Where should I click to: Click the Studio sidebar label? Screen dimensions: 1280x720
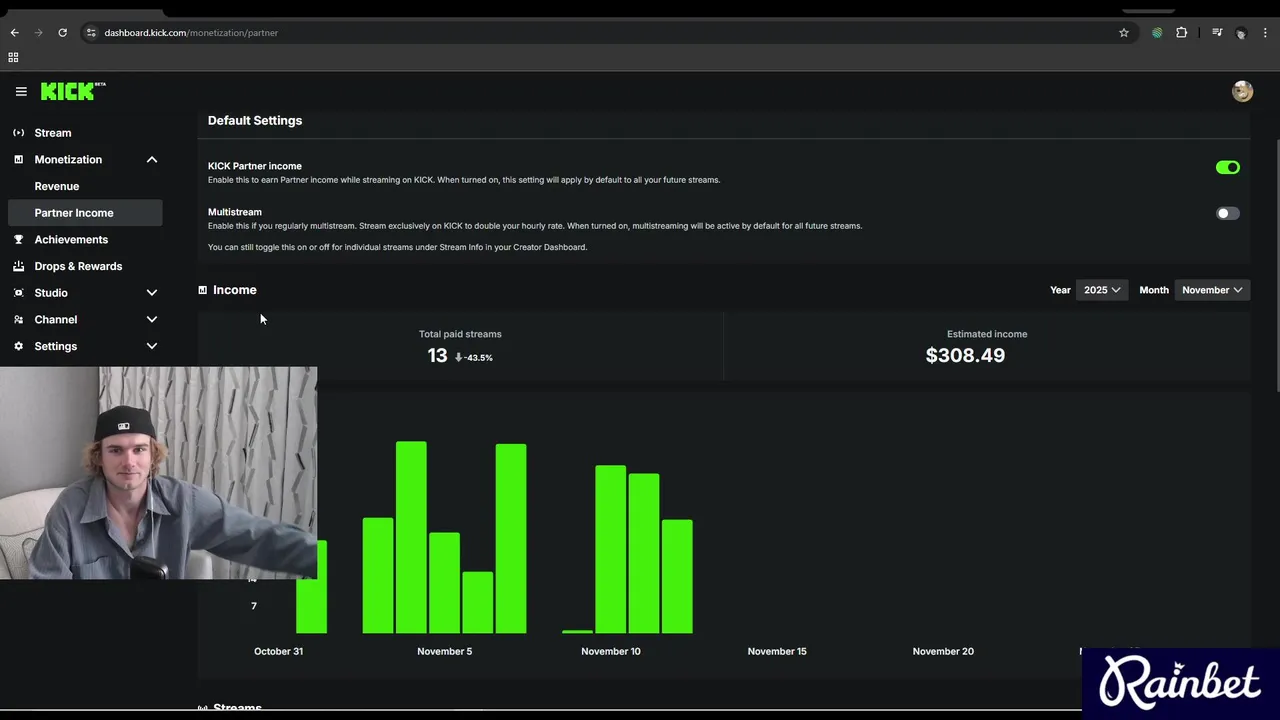pos(51,293)
